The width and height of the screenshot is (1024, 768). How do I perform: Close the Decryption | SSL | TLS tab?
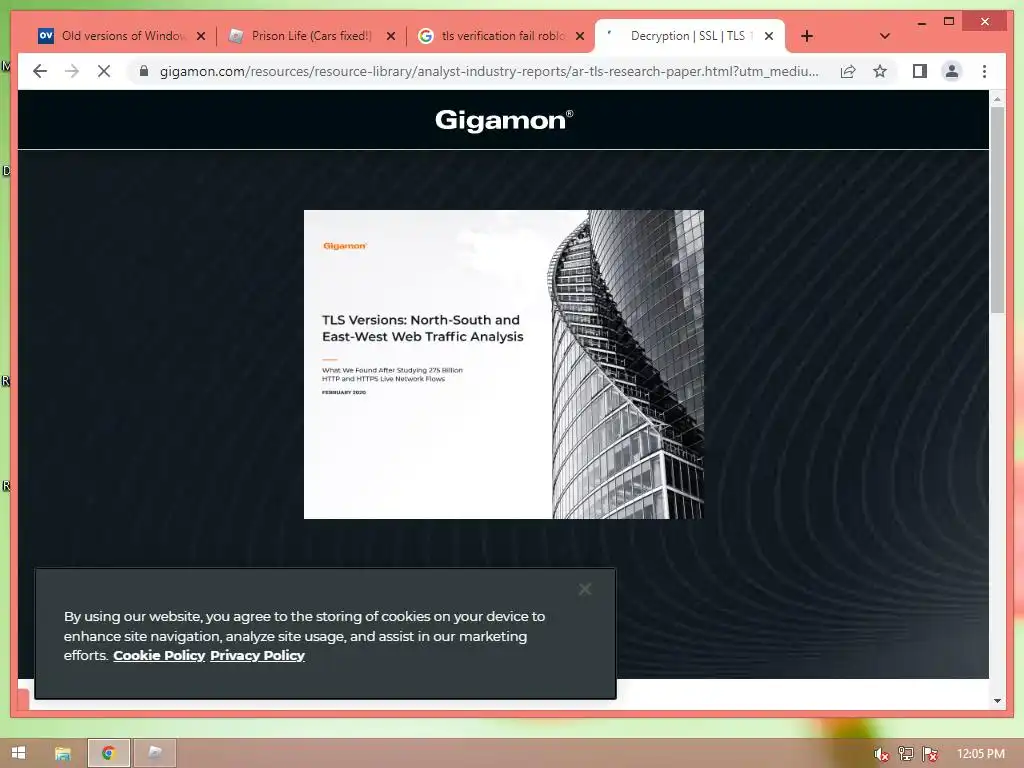pyautogui.click(x=769, y=36)
